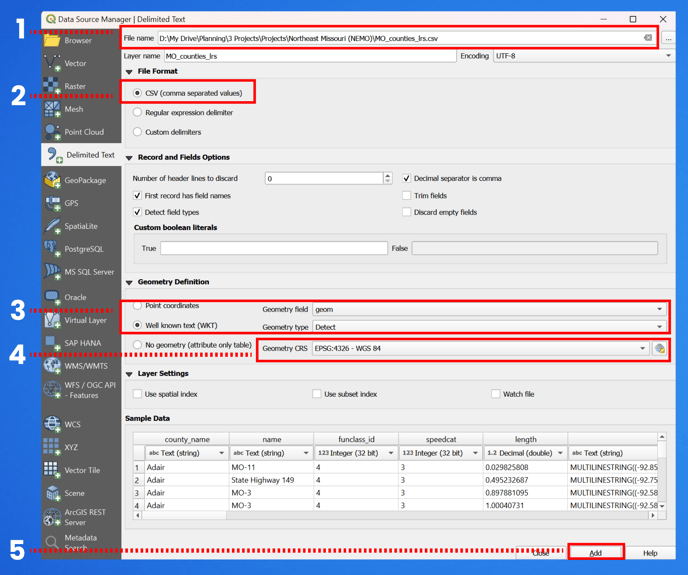Switch to the Vector tab in sidebar
The height and width of the screenshot is (575, 688).
[53, 63]
